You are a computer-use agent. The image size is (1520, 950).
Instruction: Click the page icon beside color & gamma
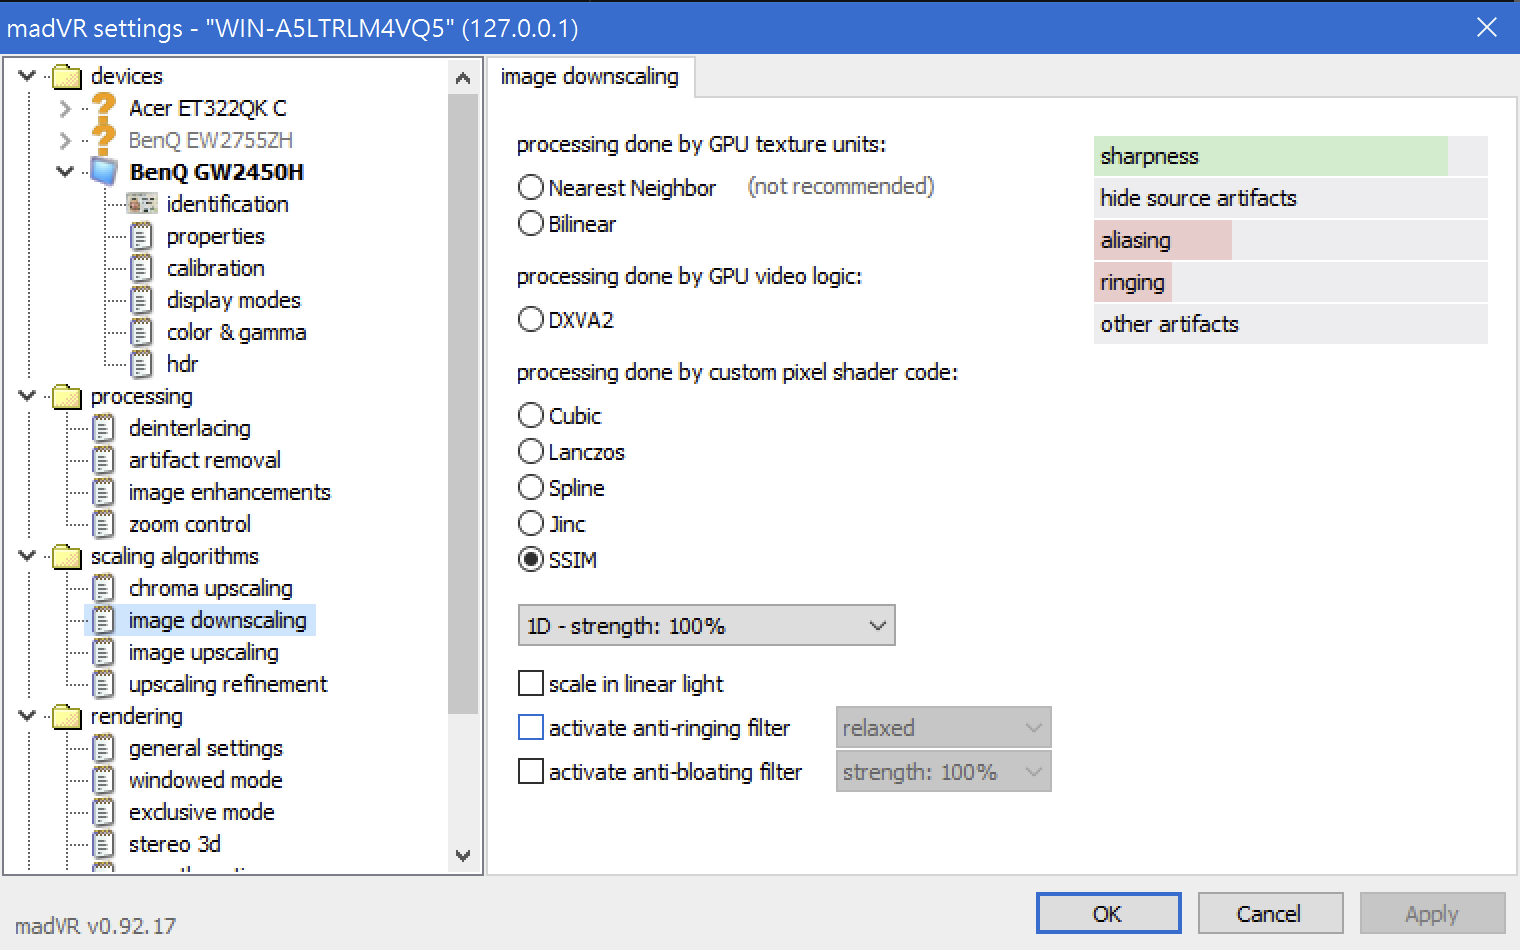click(142, 332)
